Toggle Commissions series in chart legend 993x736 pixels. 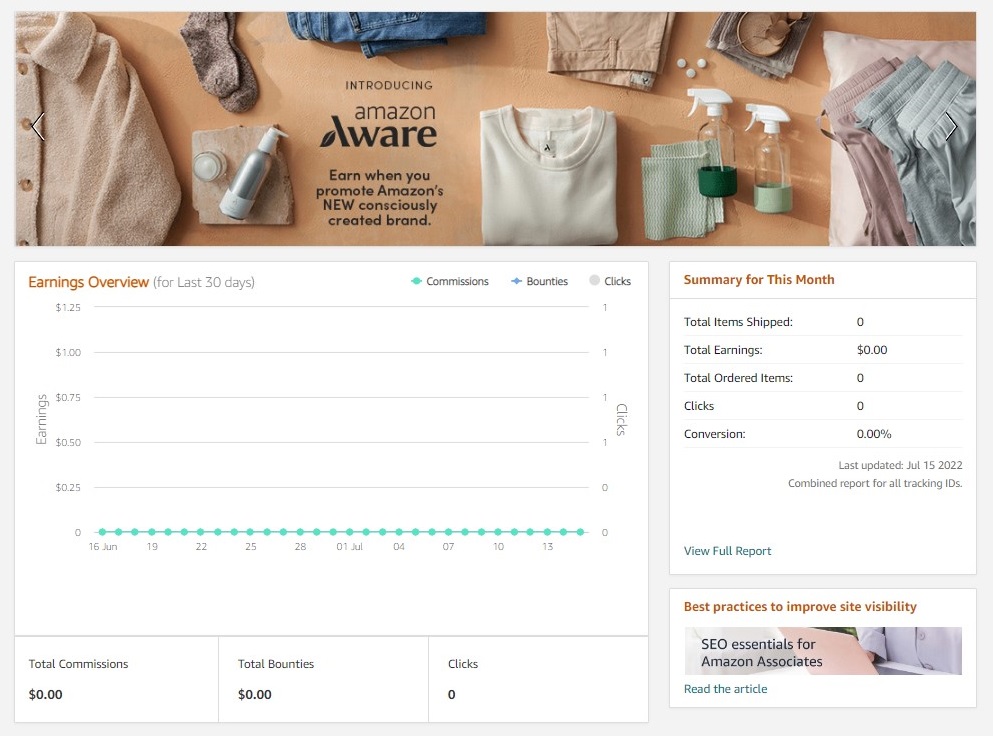(x=450, y=281)
